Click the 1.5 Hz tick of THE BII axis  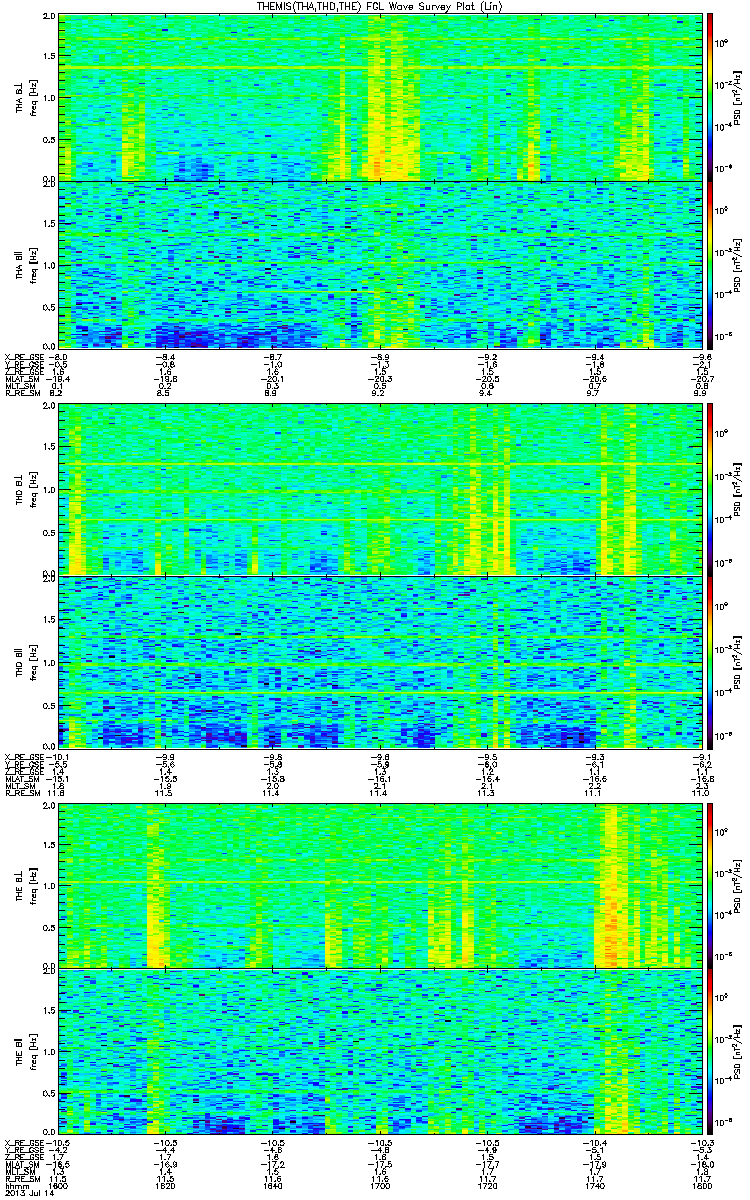[49, 1010]
